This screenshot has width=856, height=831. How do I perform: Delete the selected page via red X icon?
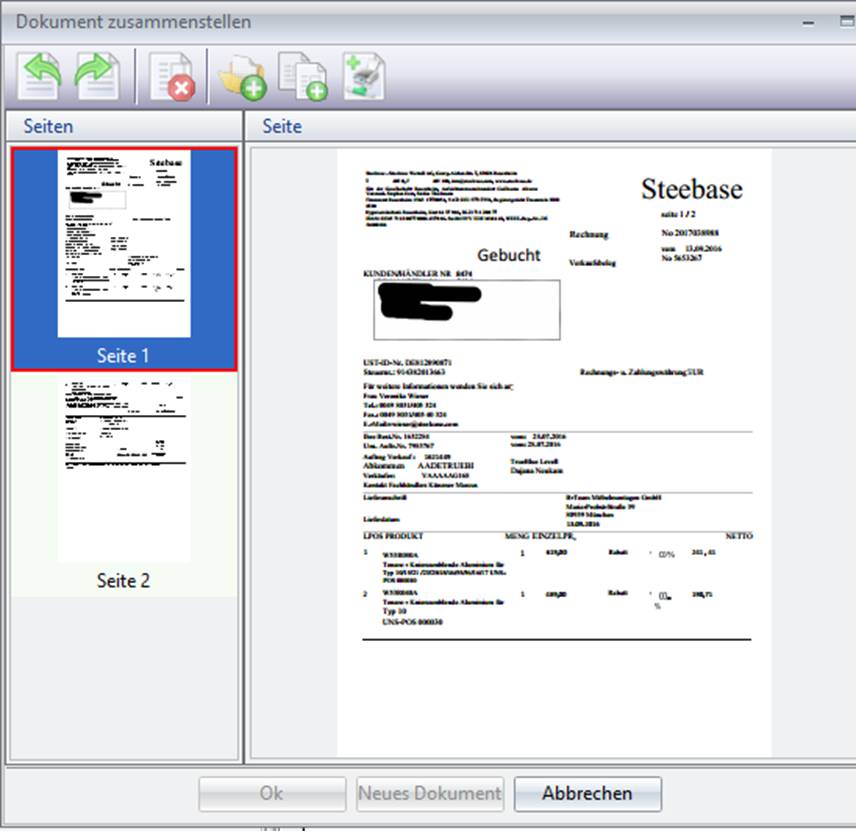point(172,76)
